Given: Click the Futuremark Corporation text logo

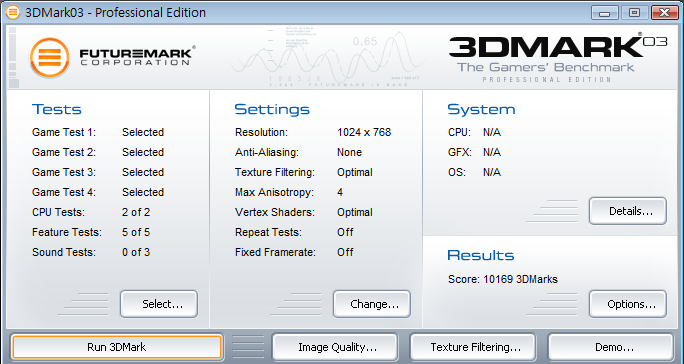Looking at the screenshot, I should (137, 57).
